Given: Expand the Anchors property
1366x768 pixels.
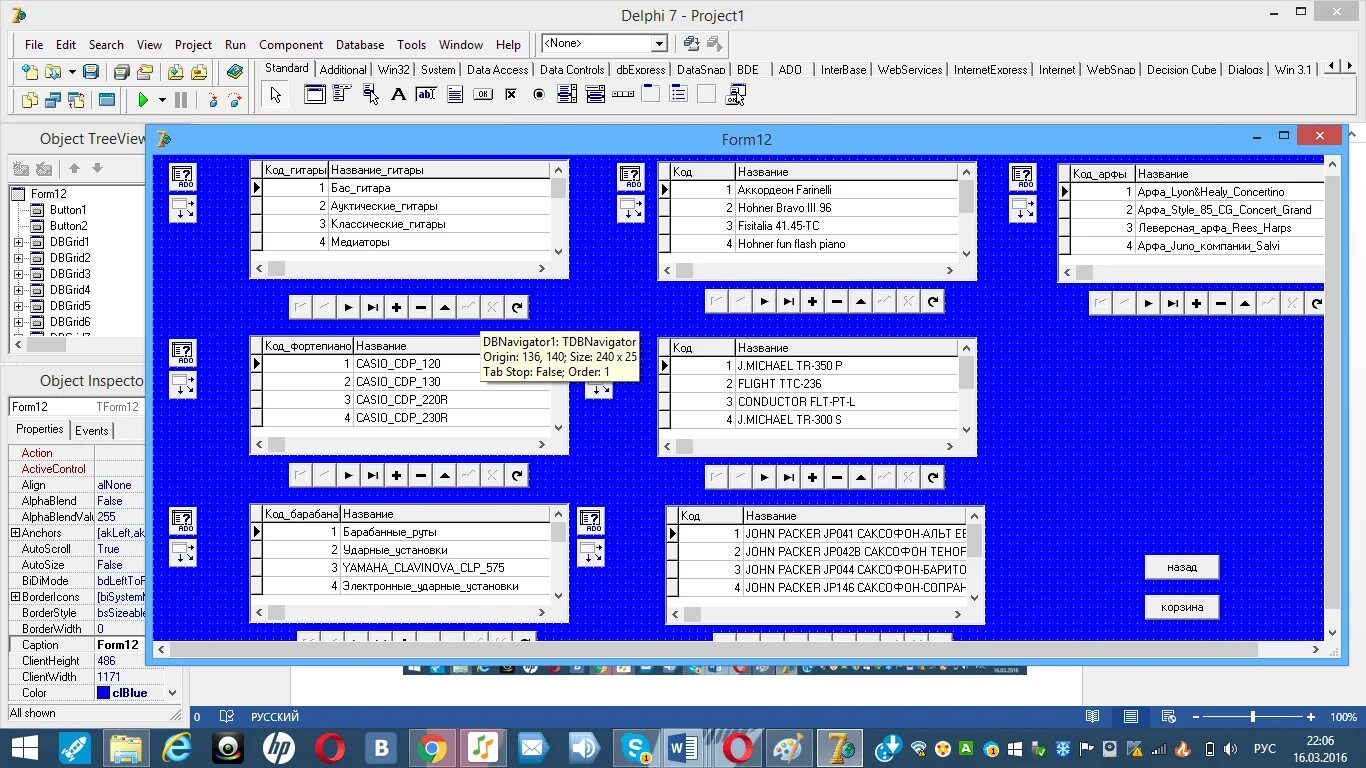Looking at the screenshot, I should pos(15,533).
